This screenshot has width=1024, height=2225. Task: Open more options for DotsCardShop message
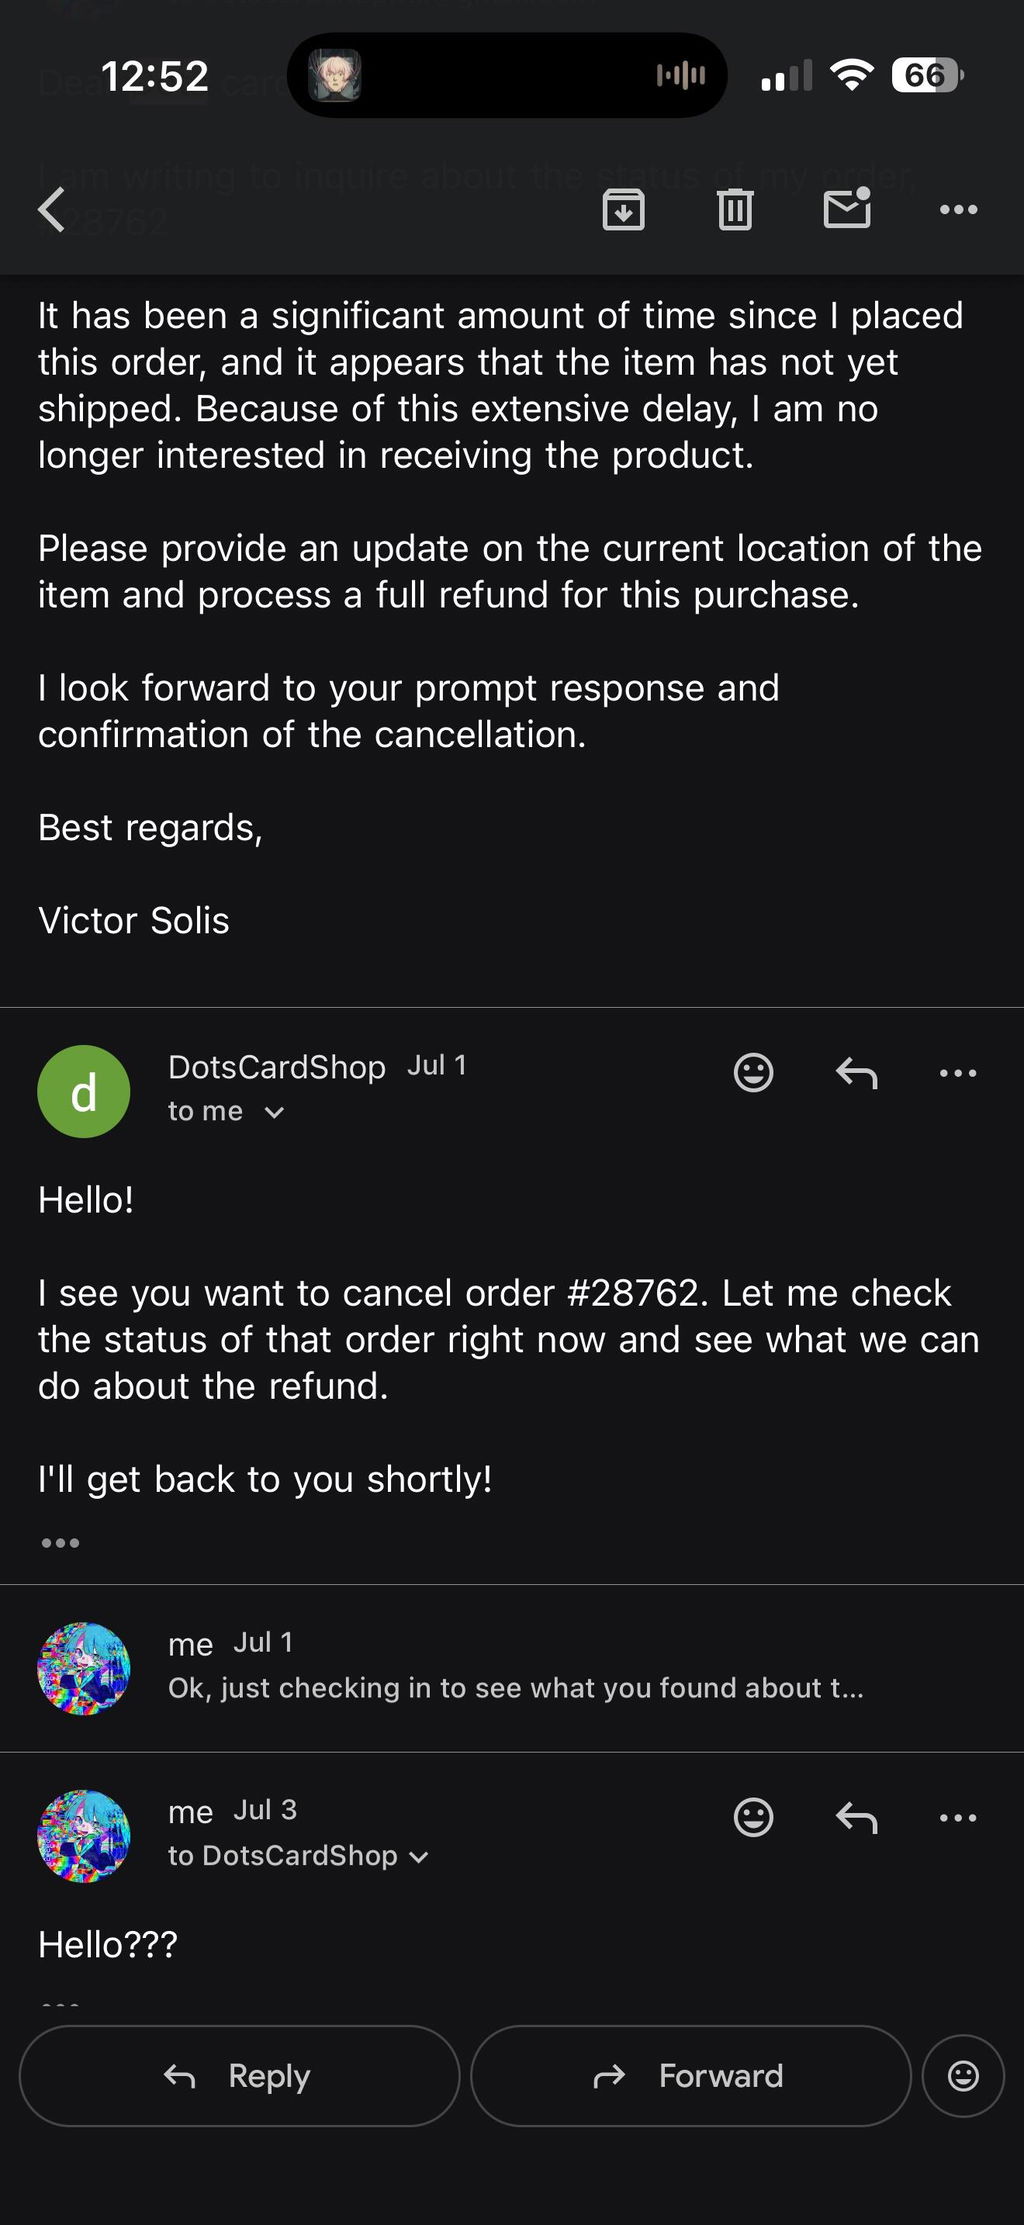pos(958,1073)
